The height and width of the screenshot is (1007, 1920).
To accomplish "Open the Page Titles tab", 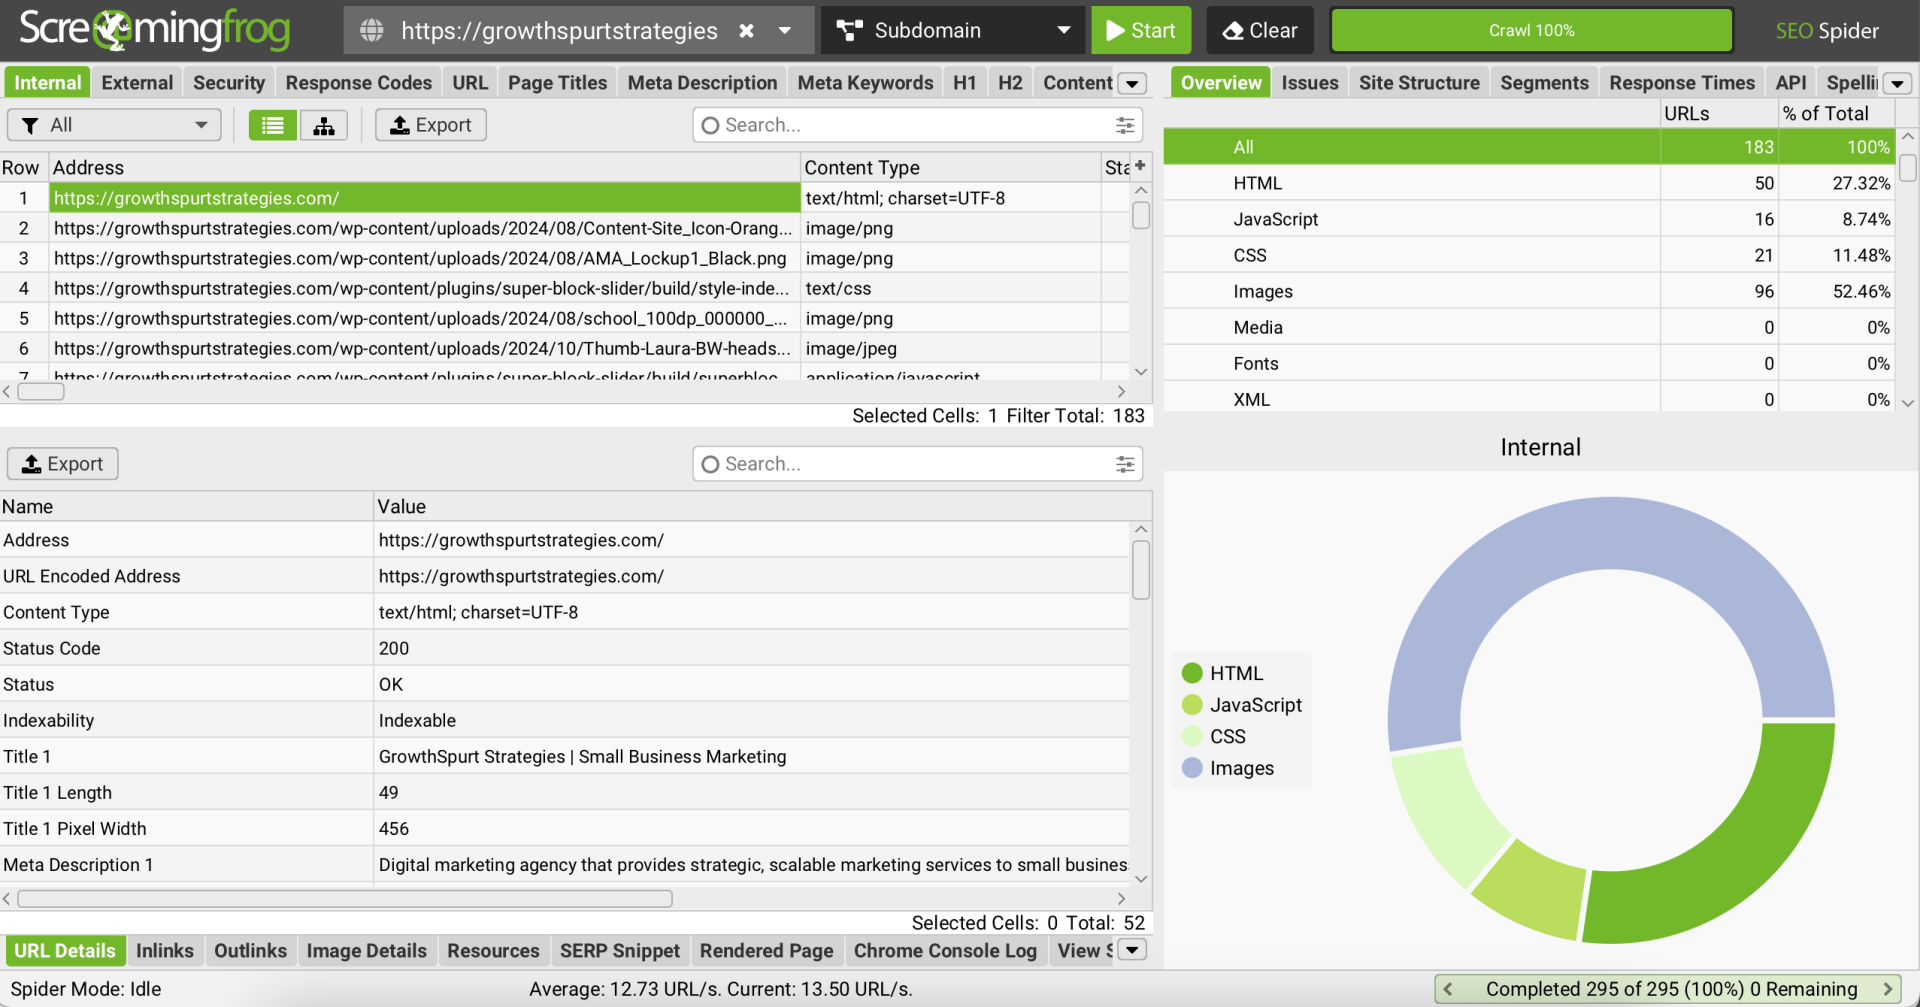I will pos(557,83).
